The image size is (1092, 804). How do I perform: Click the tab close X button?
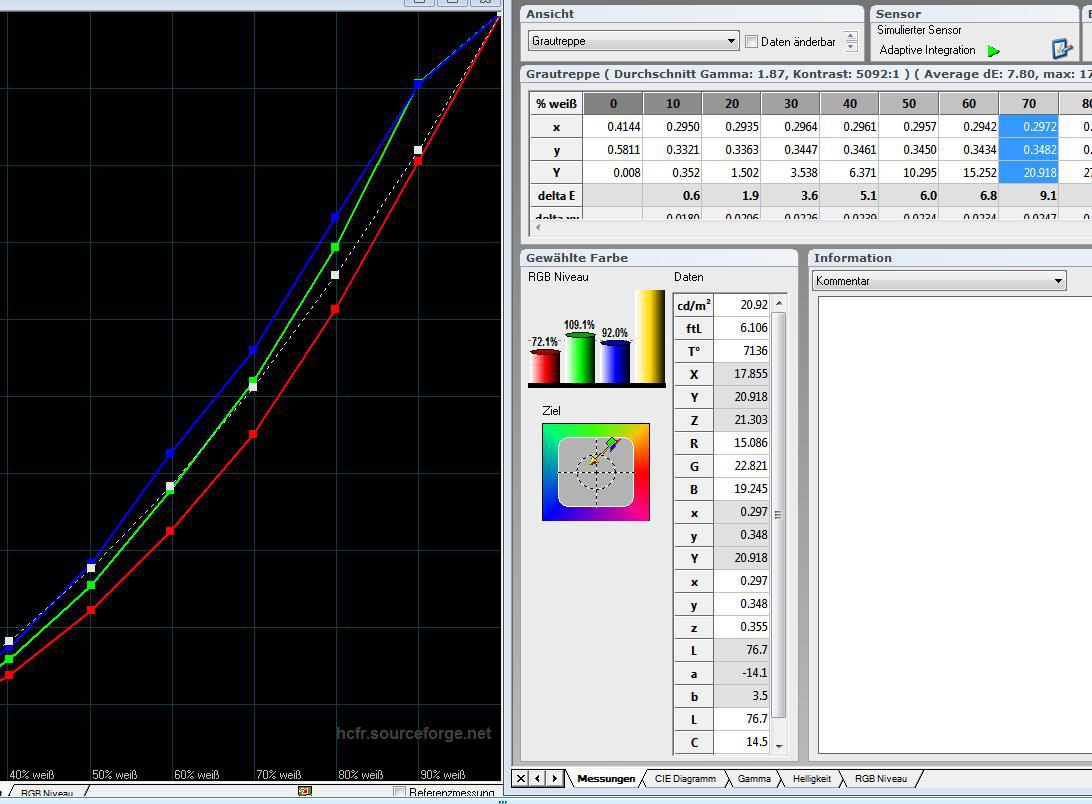(x=520, y=778)
